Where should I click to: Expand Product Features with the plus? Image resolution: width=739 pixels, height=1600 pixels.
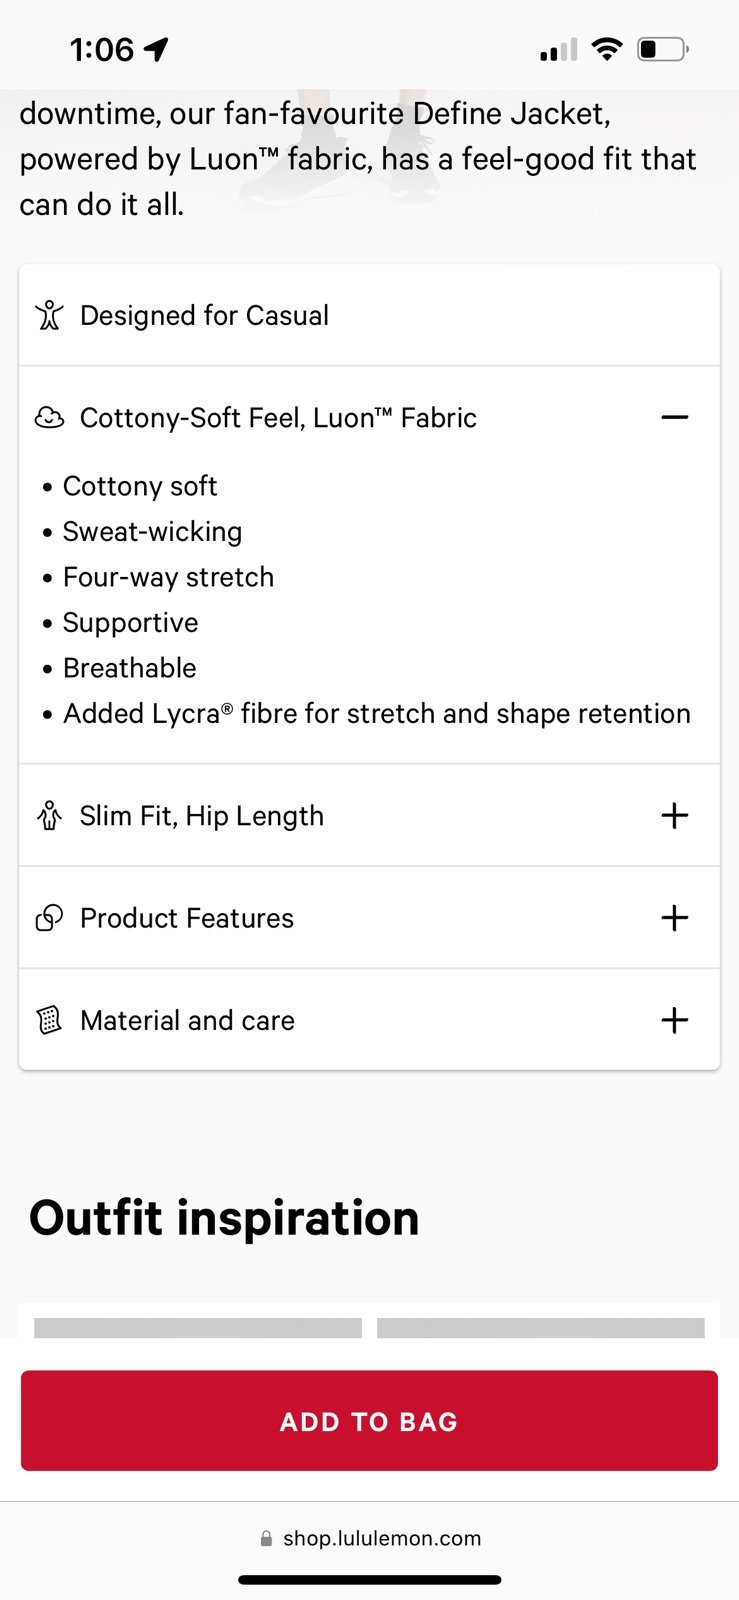pyautogui.click(x=675, y=918)
